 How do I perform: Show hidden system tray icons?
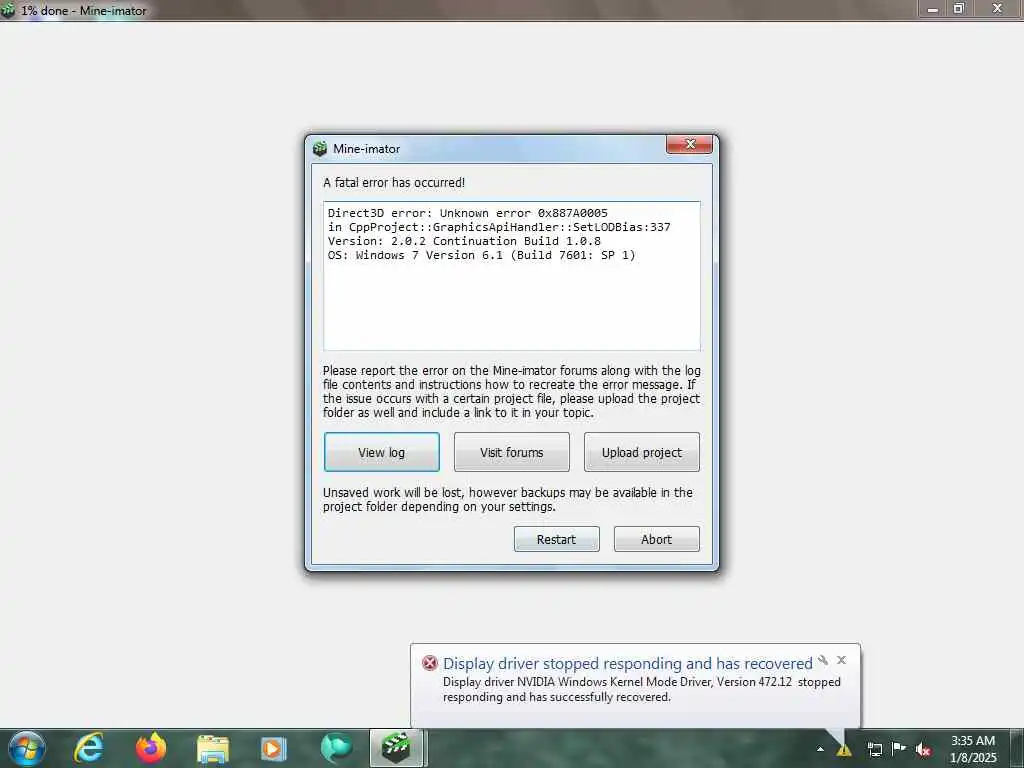coord(820,749)
